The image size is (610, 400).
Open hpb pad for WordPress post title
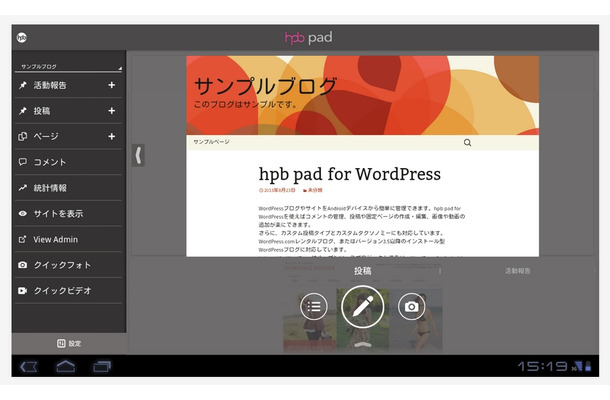(350, 174)
